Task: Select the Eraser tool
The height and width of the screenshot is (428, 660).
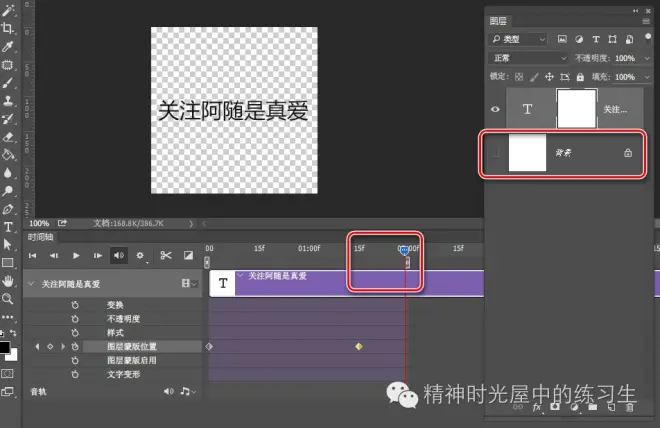Action: 8,137
